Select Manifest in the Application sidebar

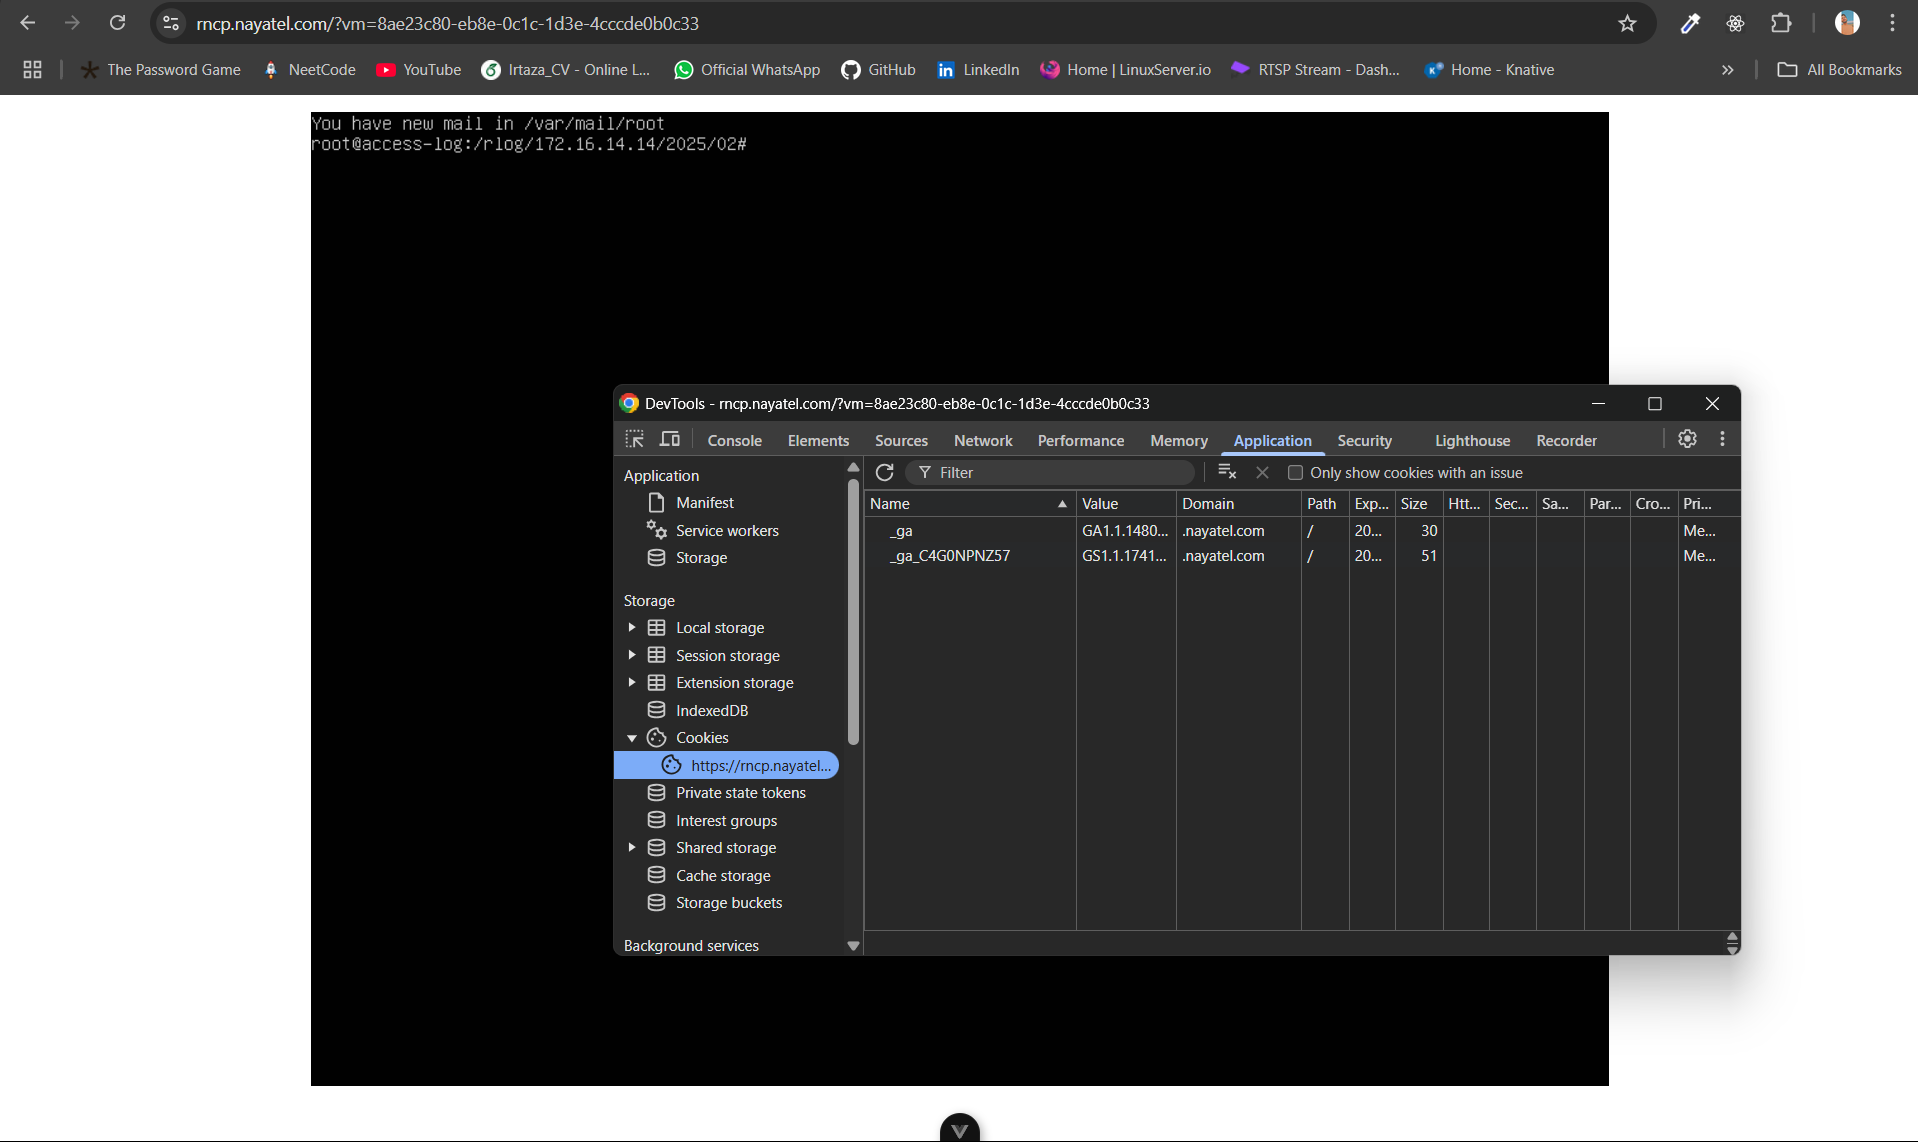(x=704, y=502)
